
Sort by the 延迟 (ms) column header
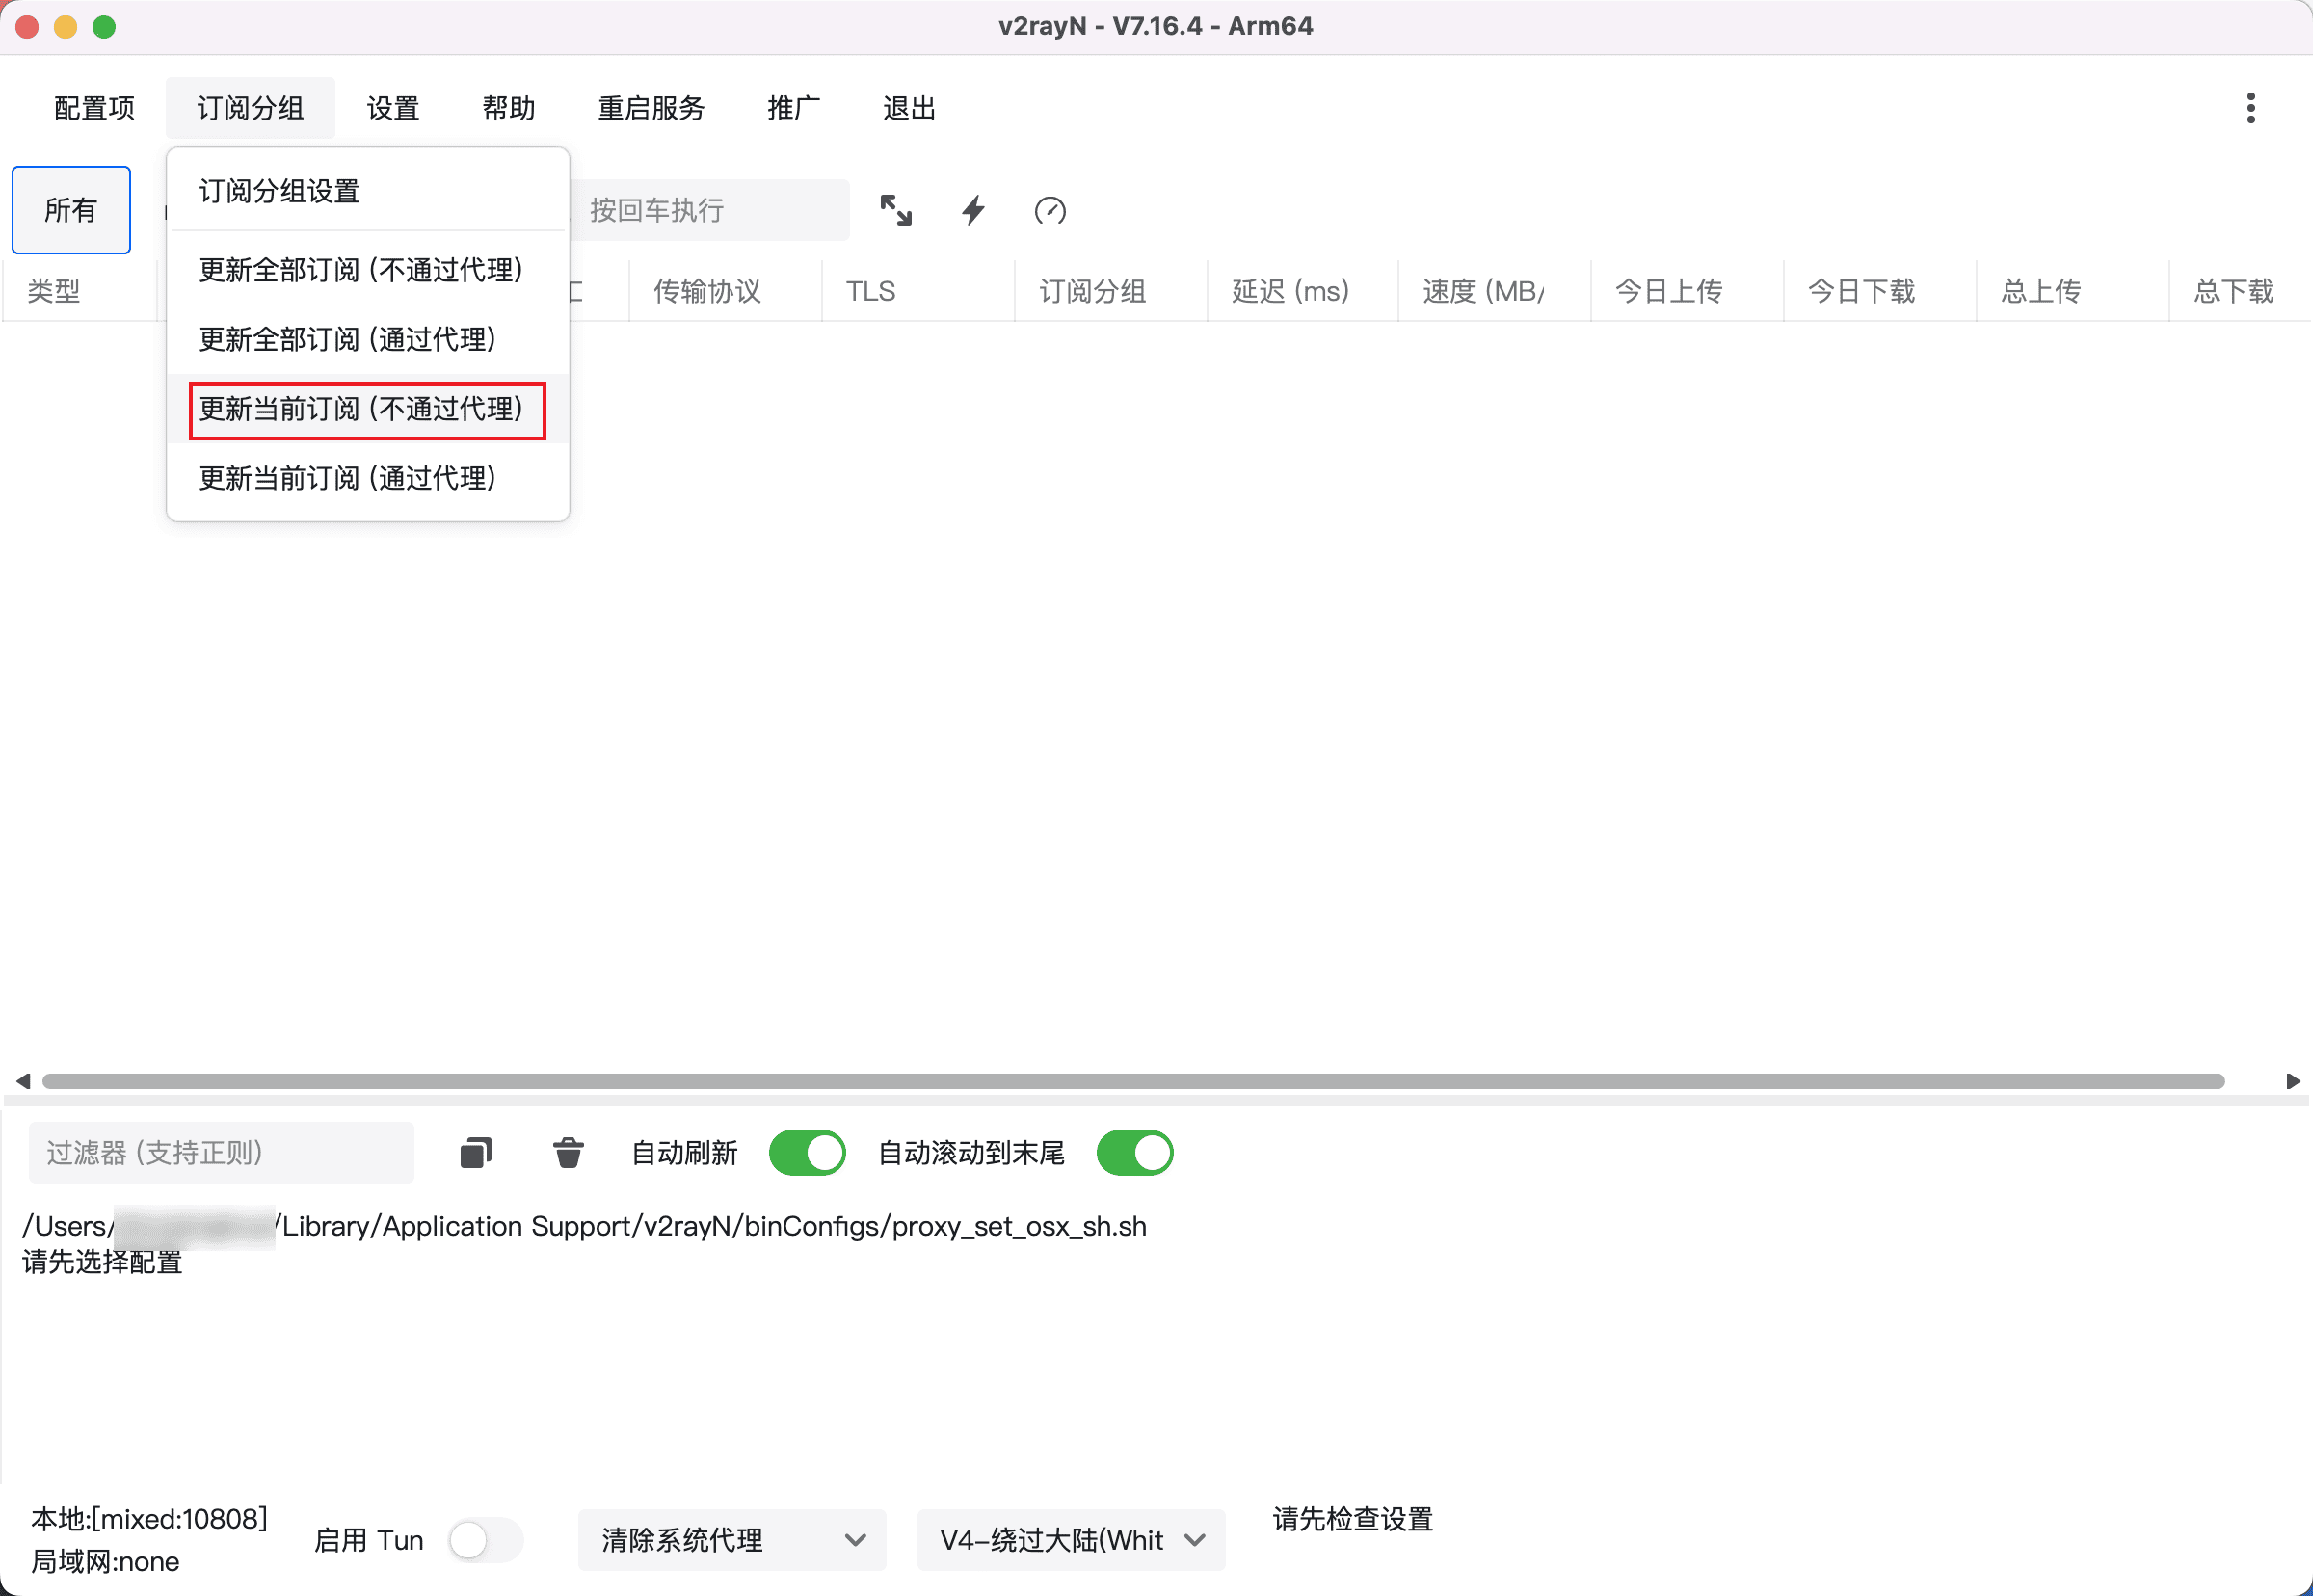coord(1290,291)
